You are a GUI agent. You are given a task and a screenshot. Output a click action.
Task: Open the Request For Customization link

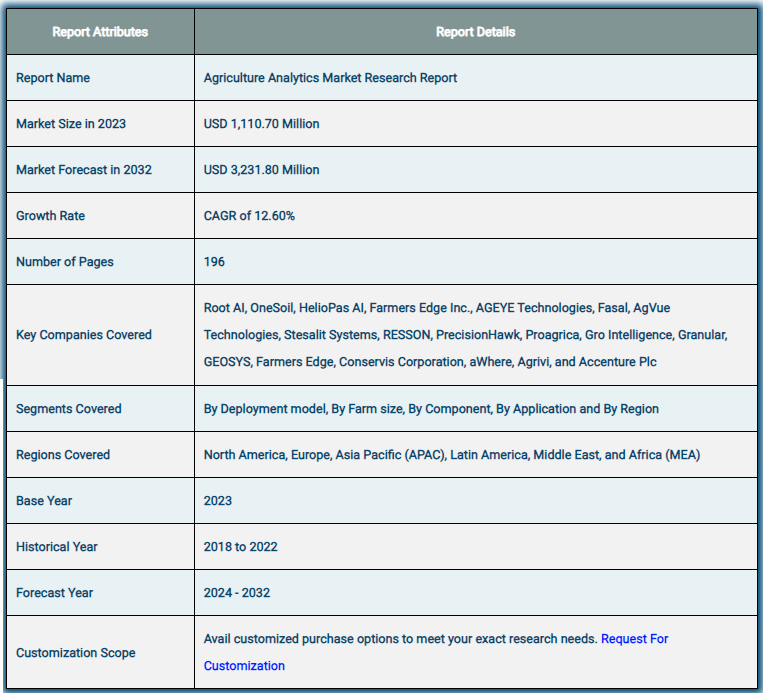point(634,638)
